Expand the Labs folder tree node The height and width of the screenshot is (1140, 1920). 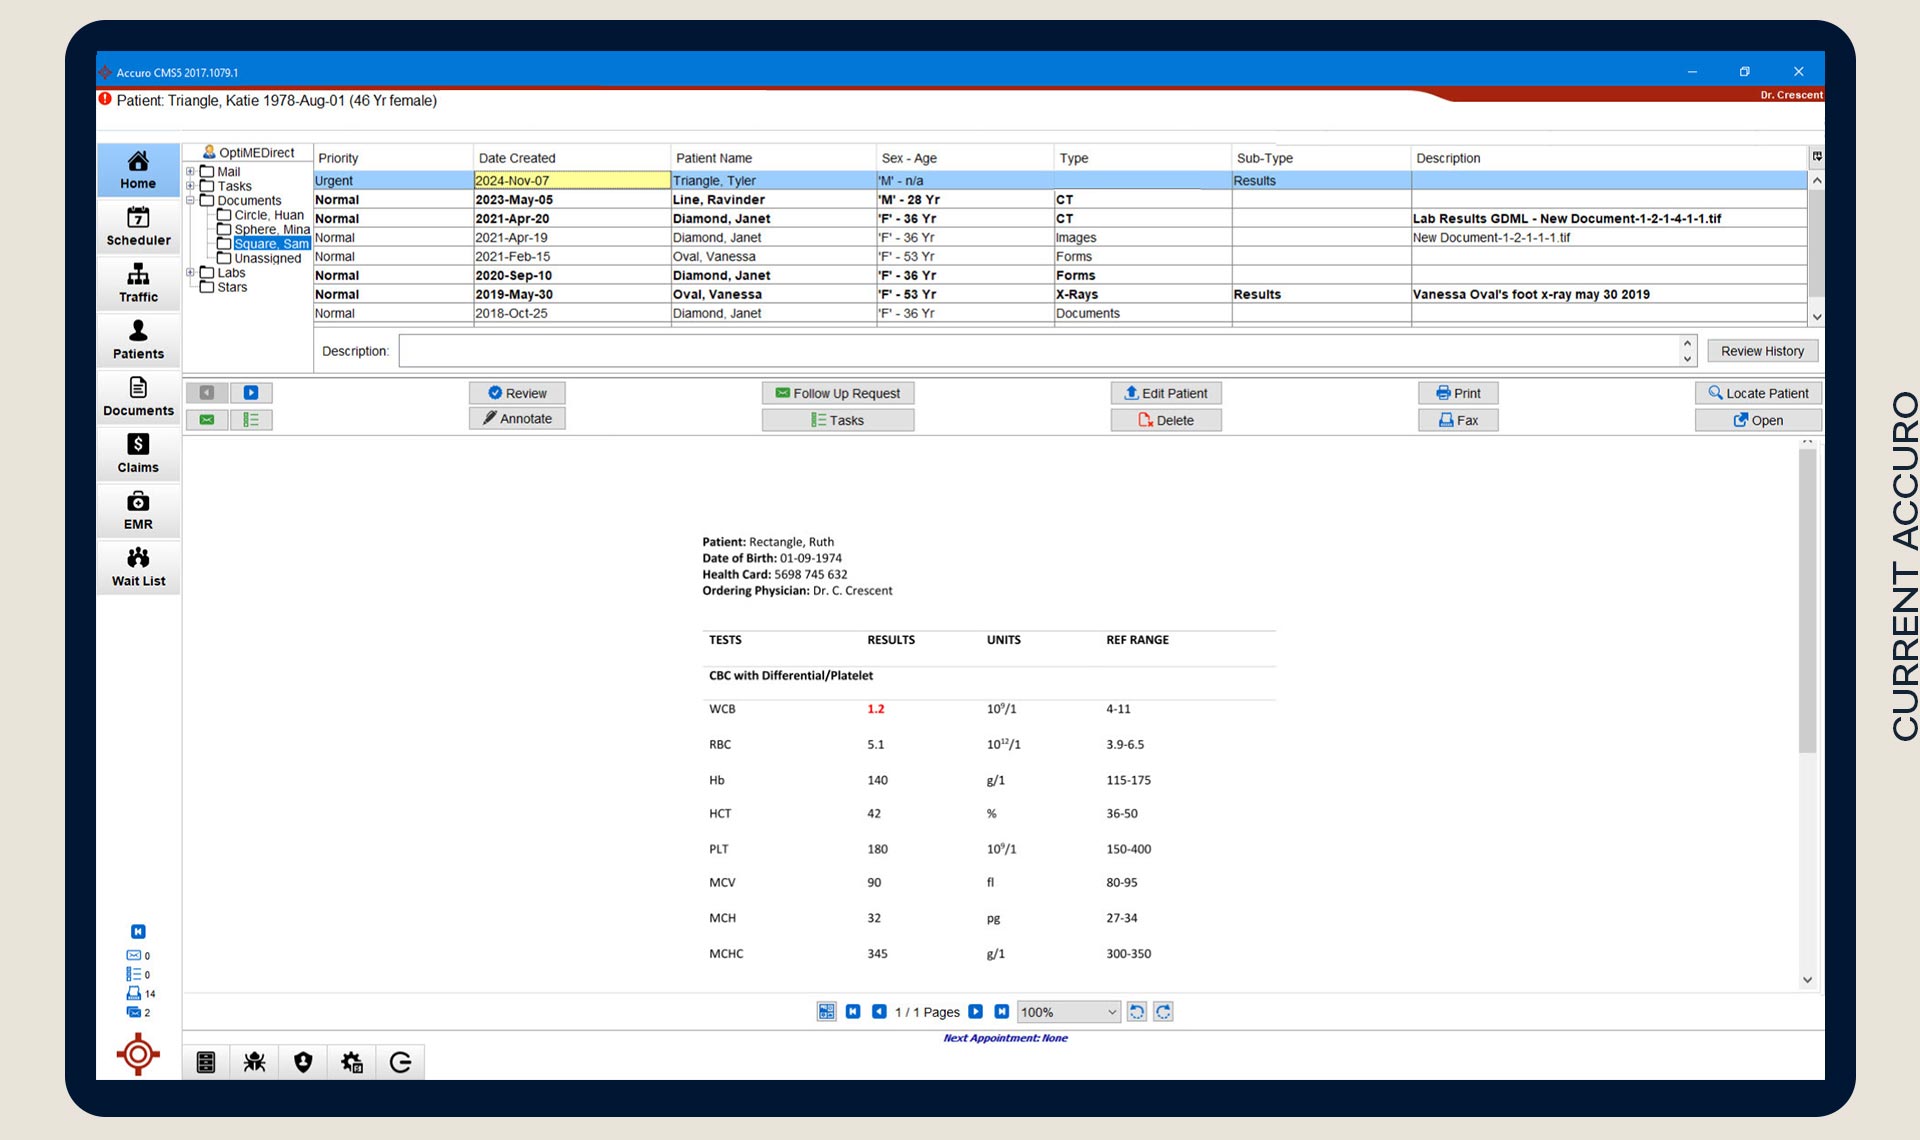click(x=190, y=272)
